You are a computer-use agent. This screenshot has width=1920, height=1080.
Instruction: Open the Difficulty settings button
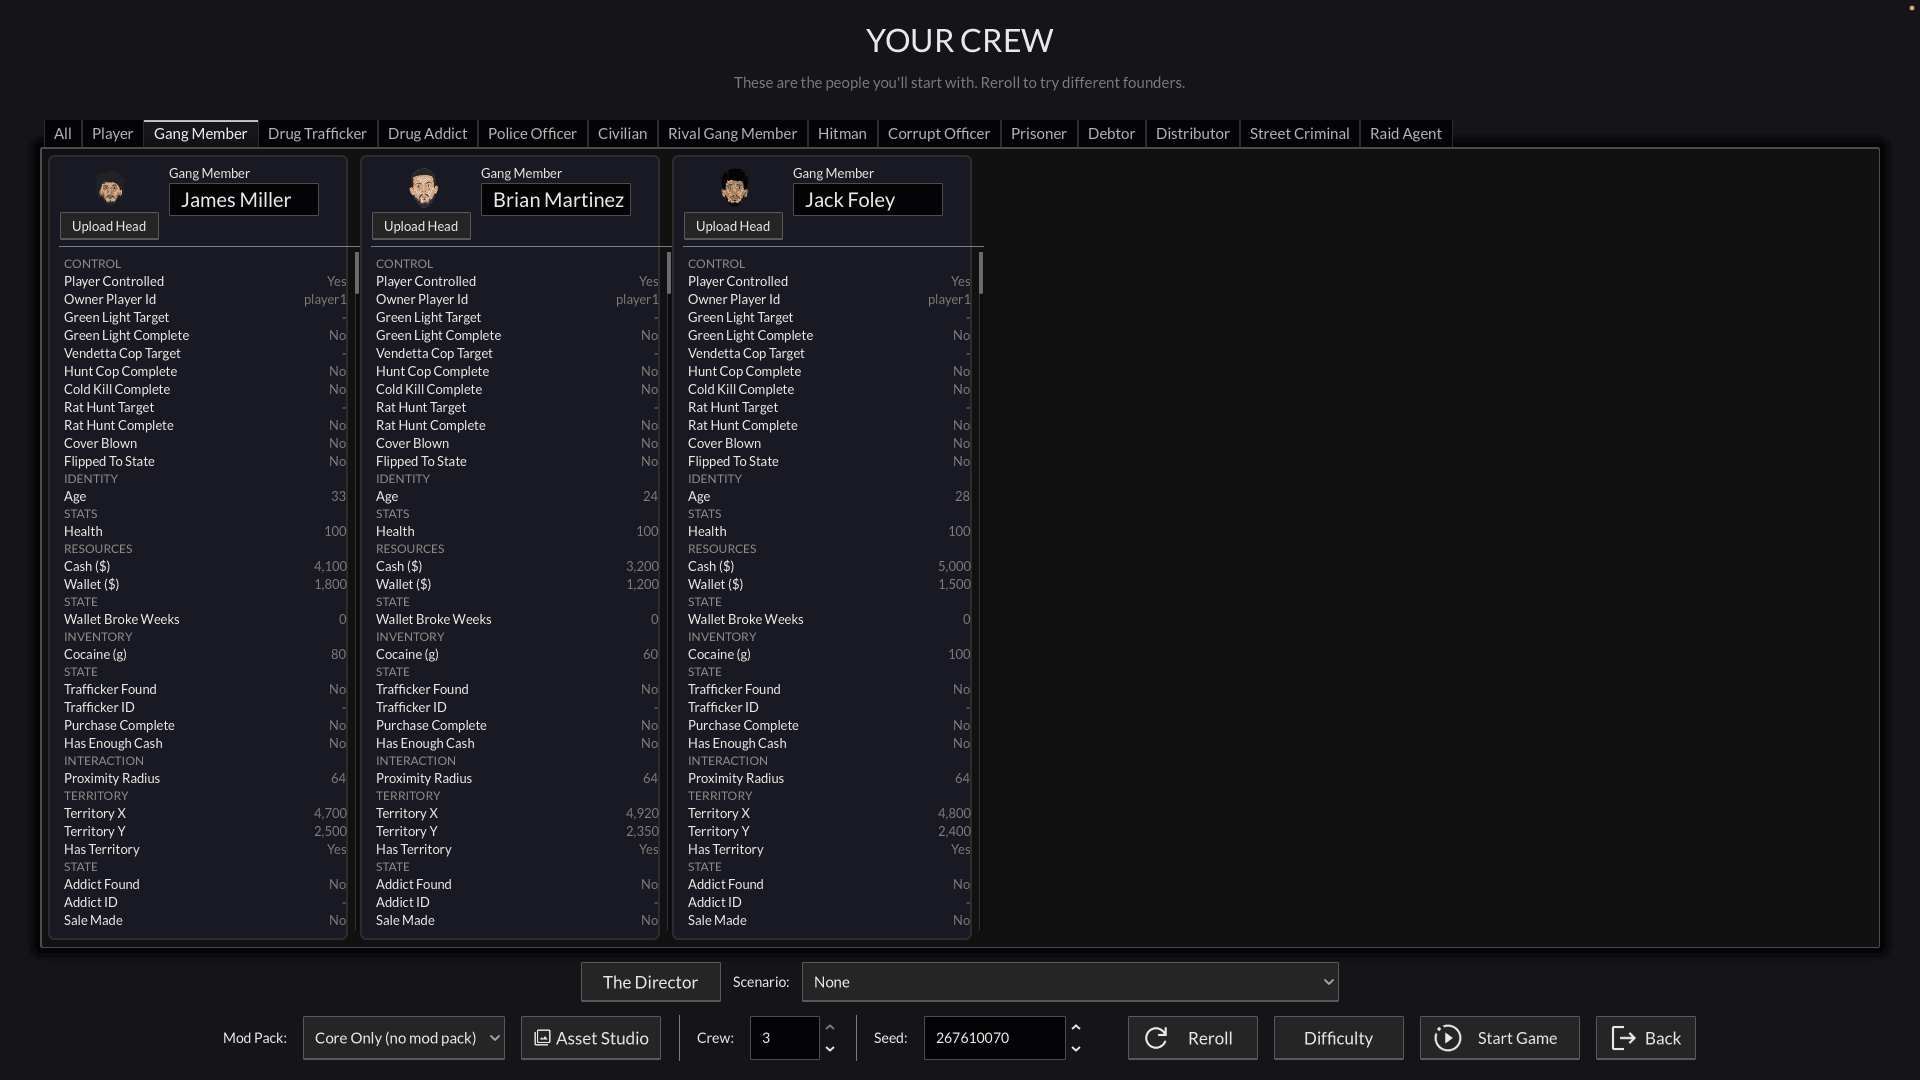coord(1338,1038)
